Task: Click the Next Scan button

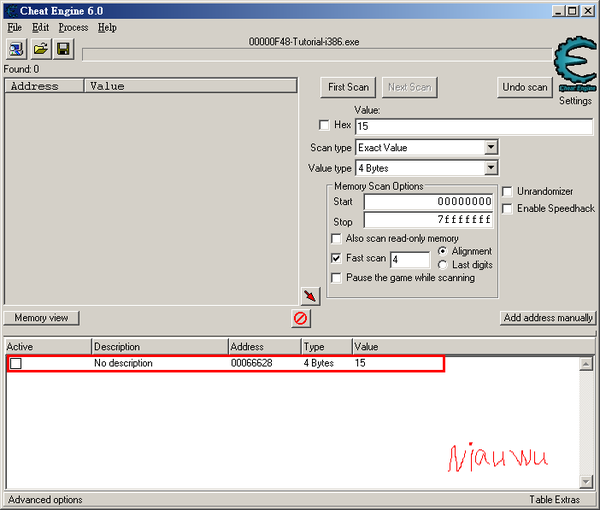Action: (x=410, y=87)
